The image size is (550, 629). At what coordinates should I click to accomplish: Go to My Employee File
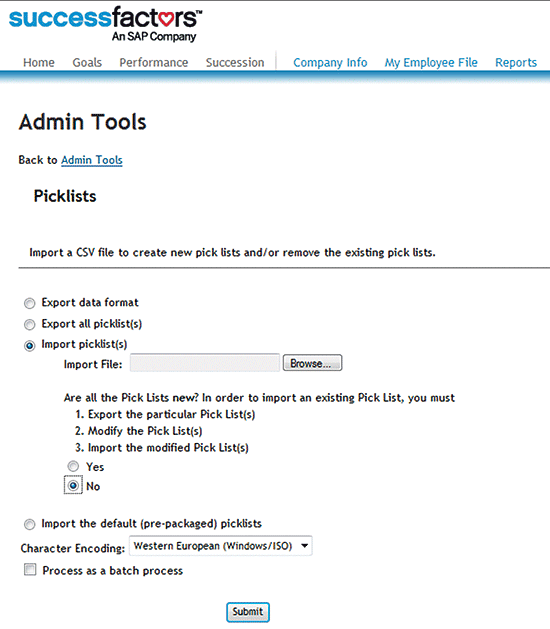tap(431, 63)
